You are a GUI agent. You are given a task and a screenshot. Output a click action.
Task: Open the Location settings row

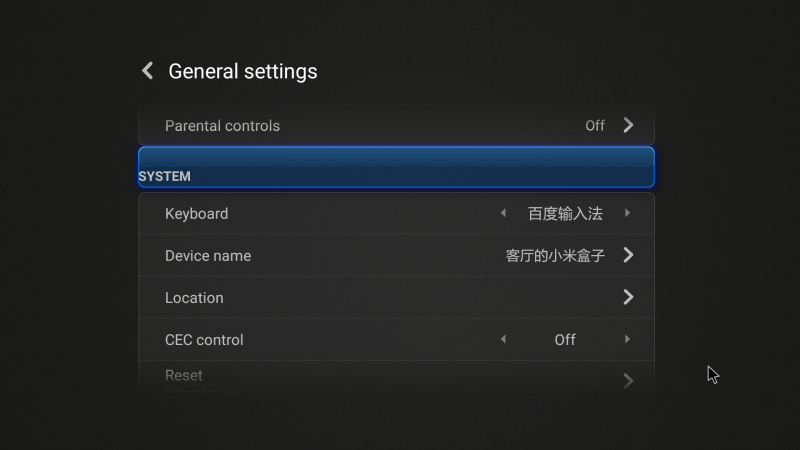tap(194, 298)
